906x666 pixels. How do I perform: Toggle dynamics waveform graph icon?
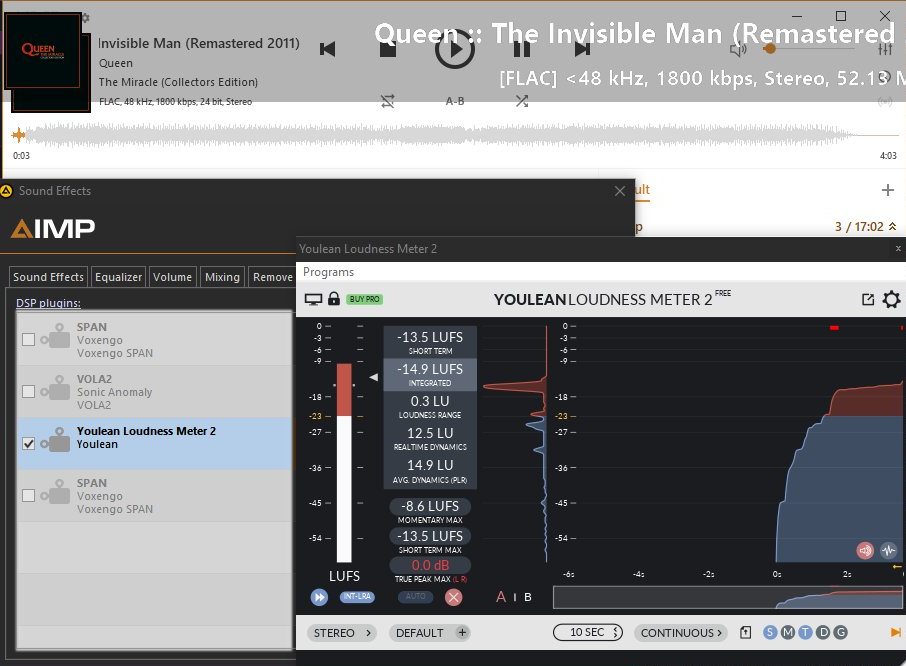pyautogui.click(x=889, y=550)
